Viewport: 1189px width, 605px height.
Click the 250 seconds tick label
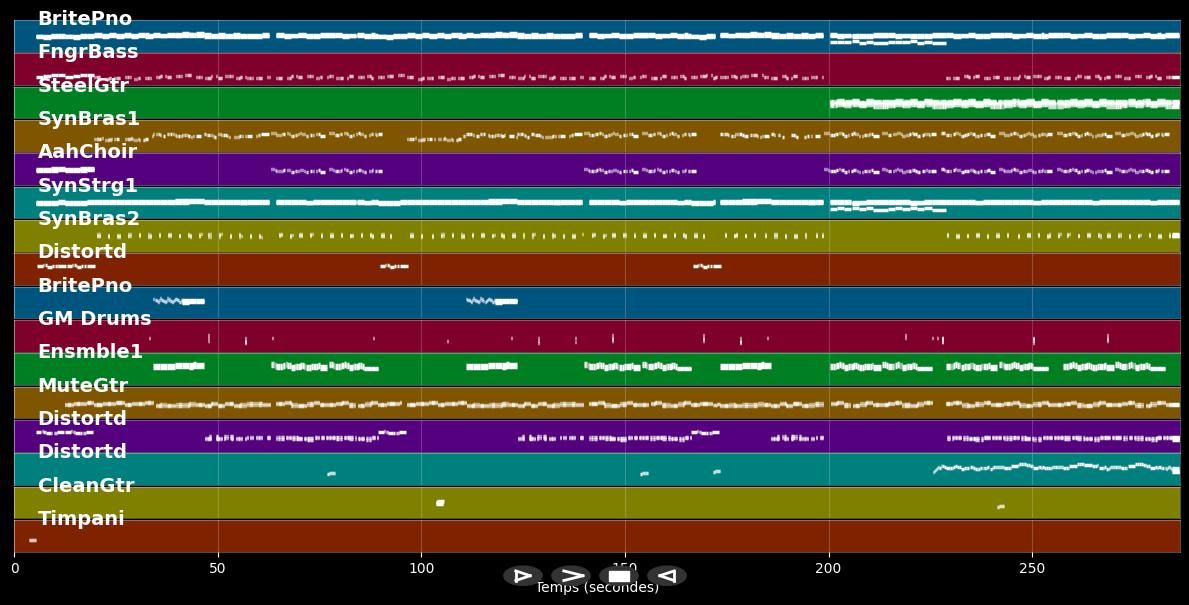point(1032,569)
